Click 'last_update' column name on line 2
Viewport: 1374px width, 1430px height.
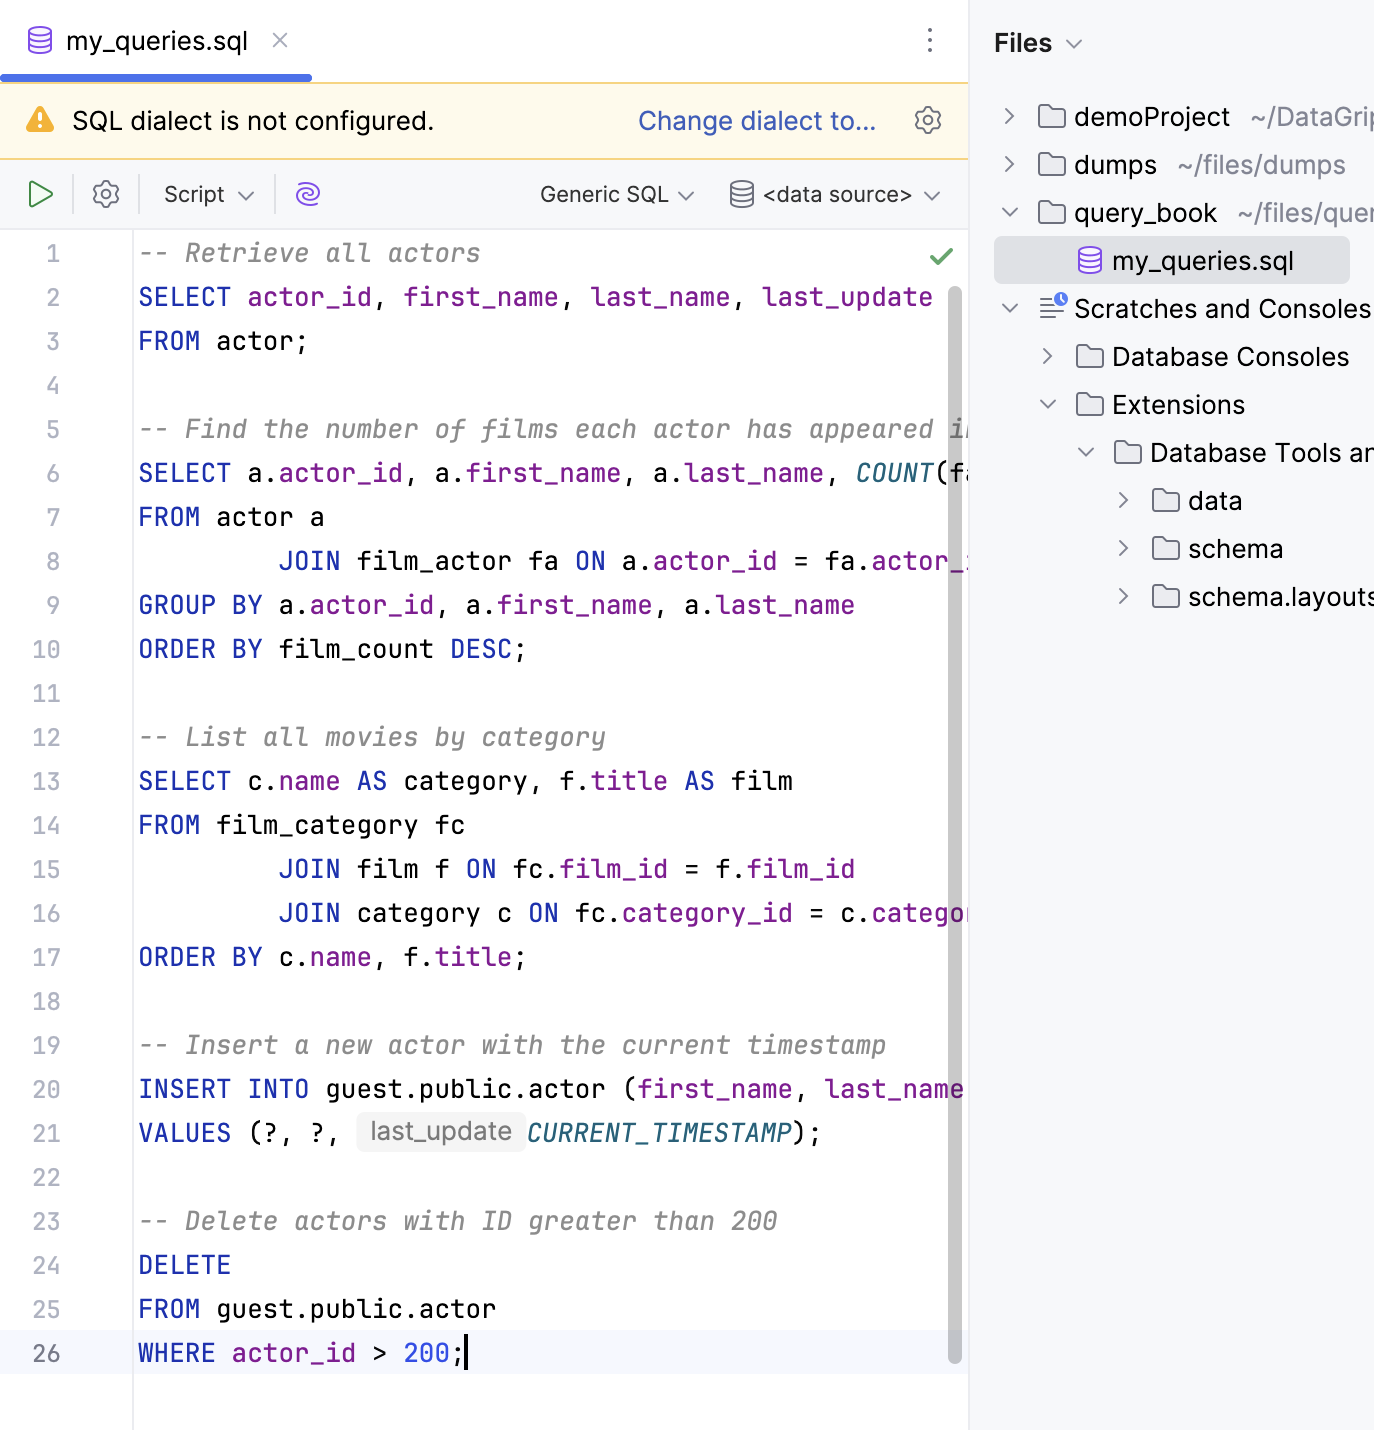(847, 297)
